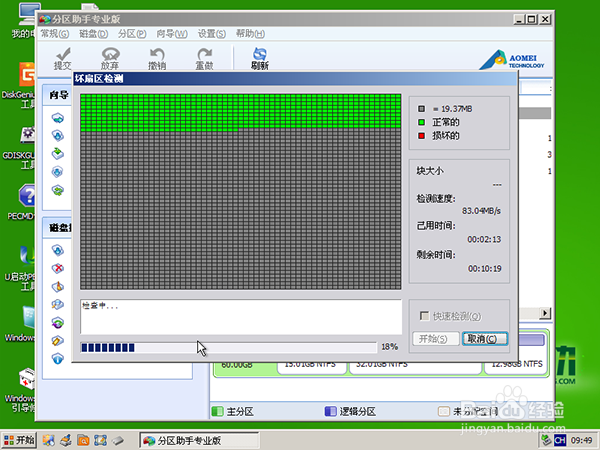Collapse the 向导 panel header
Screen dimensions: 600x450
coord(57,95)
